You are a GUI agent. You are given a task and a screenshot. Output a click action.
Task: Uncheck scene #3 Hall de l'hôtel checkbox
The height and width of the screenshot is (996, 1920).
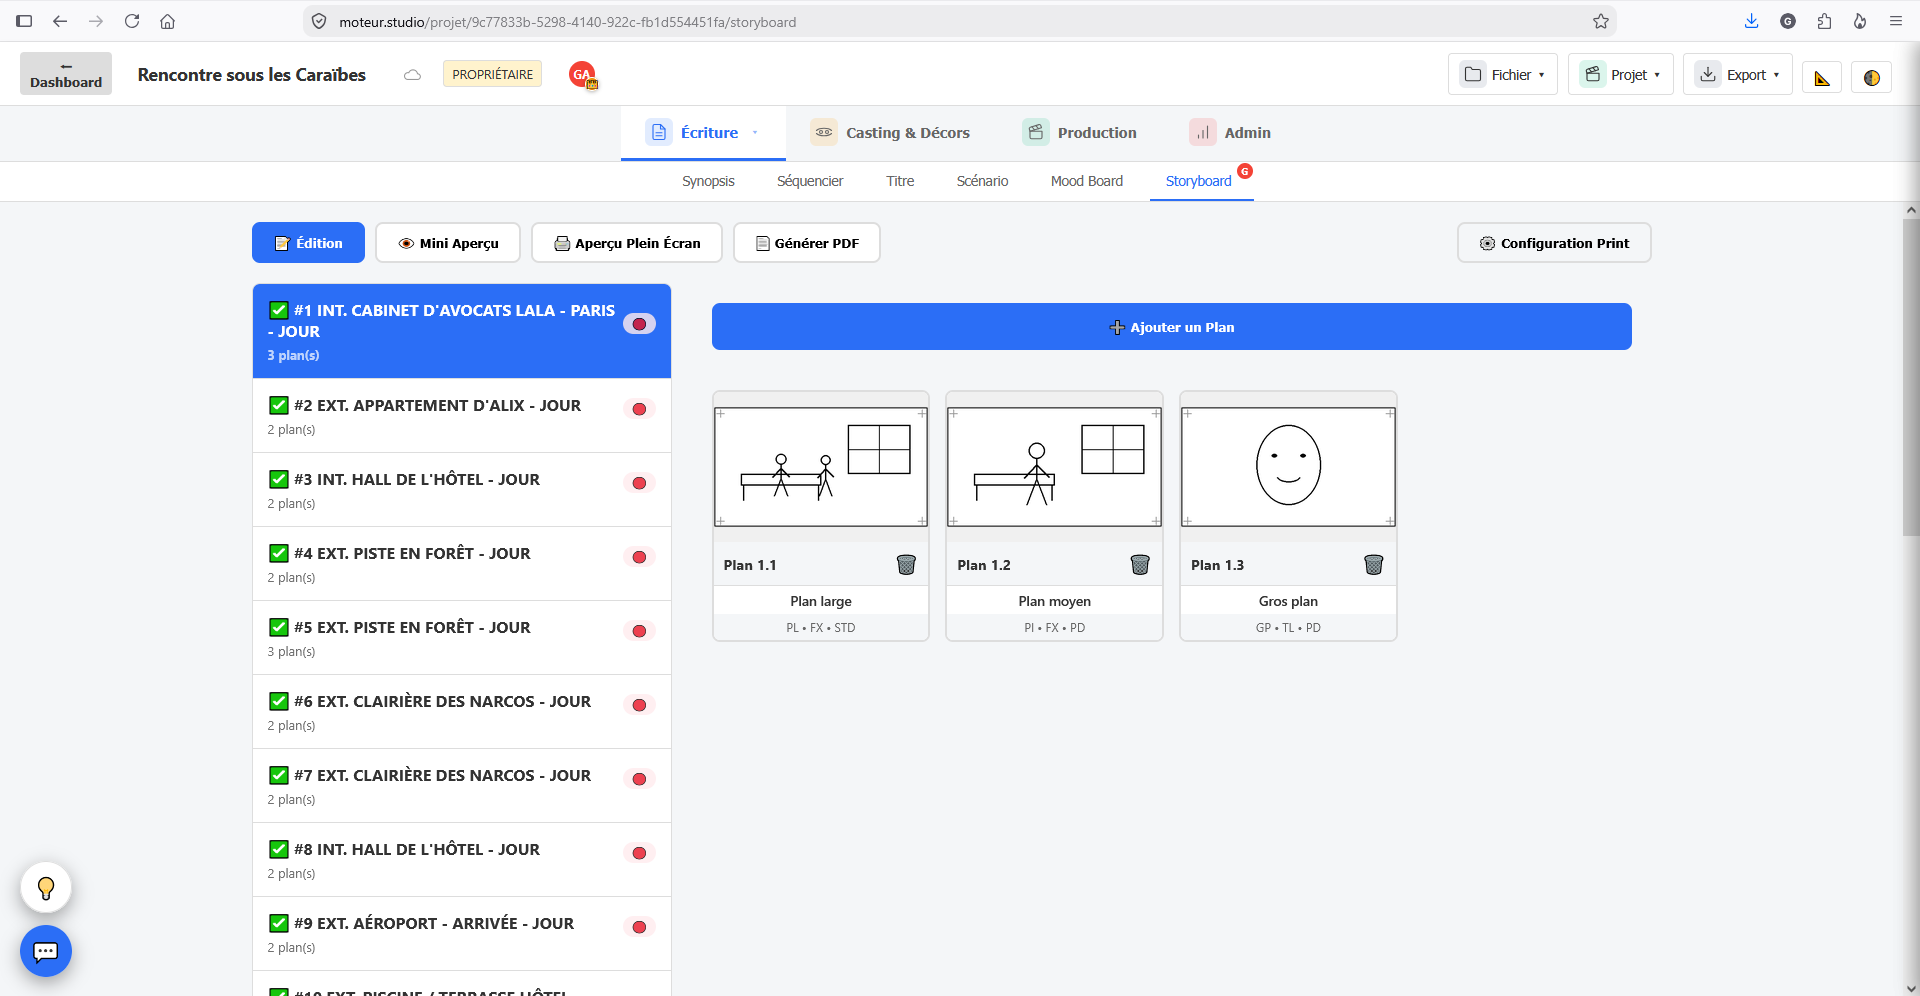pos(279,479)
